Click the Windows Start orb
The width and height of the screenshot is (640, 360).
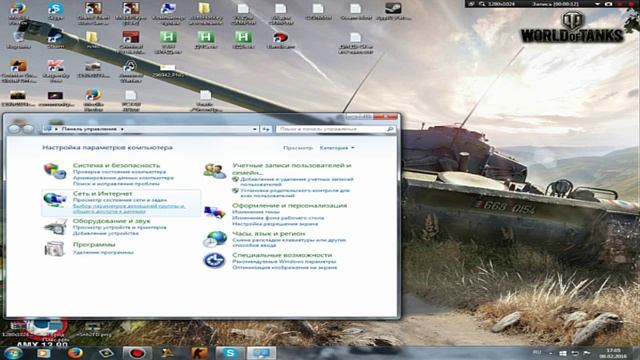[x=13, y=353]
